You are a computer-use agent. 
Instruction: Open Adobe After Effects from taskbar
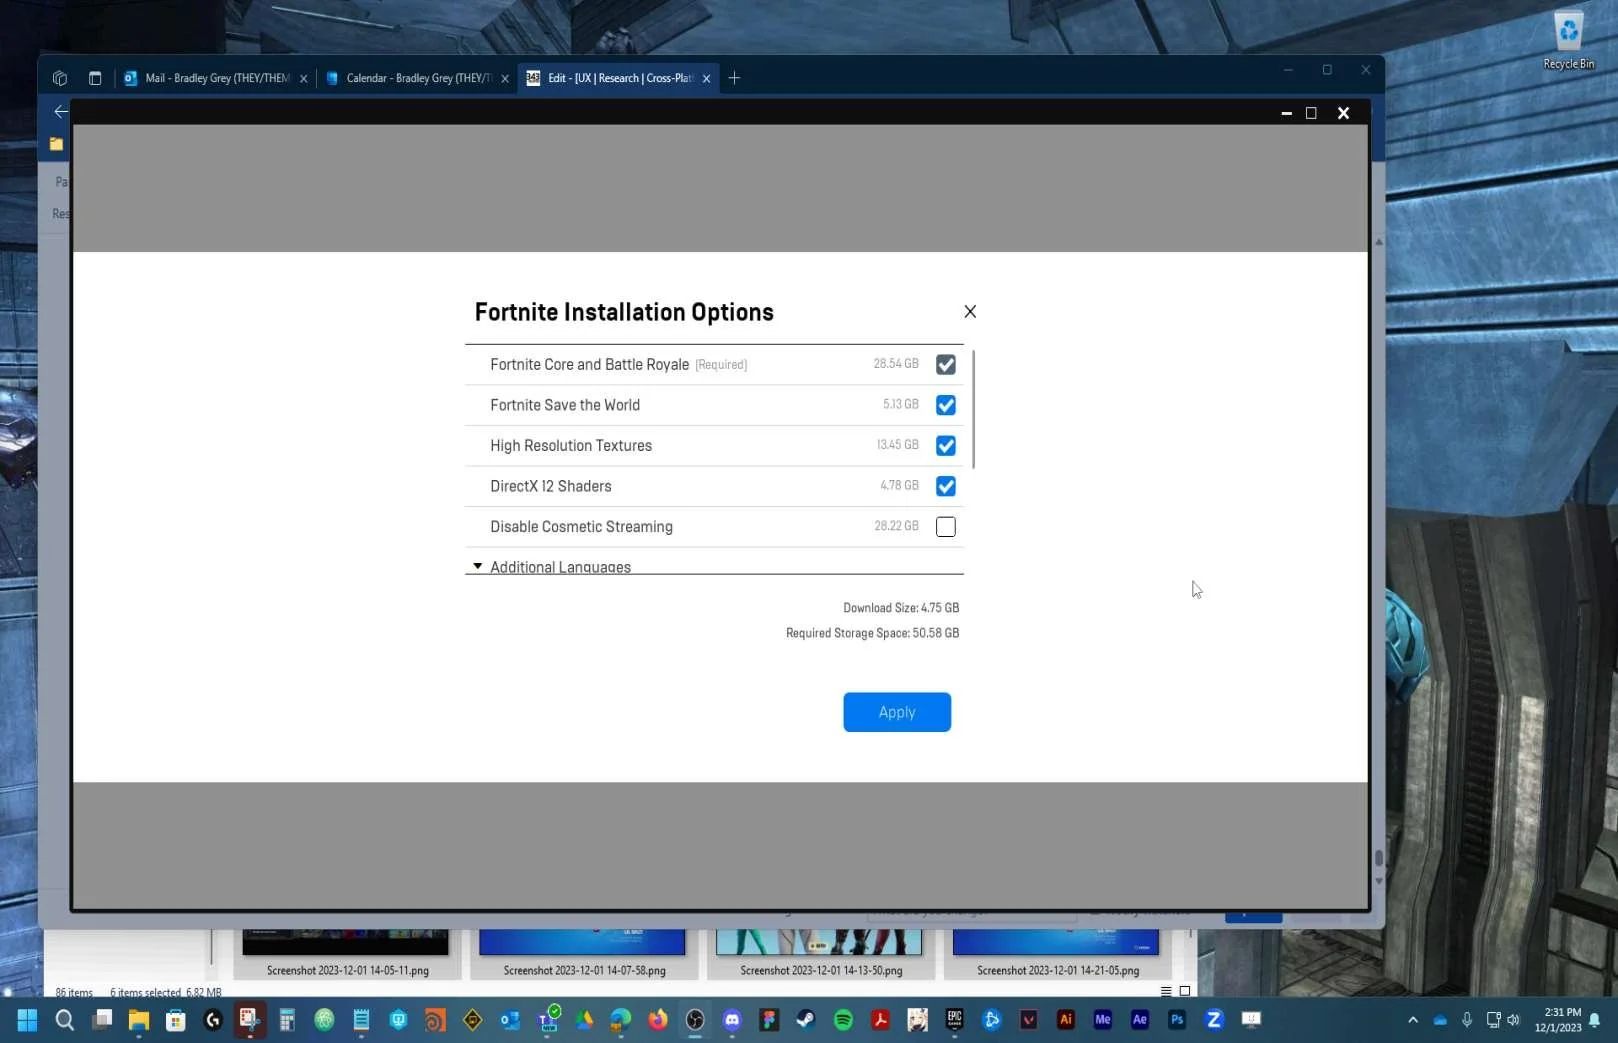(1140, 1020)
